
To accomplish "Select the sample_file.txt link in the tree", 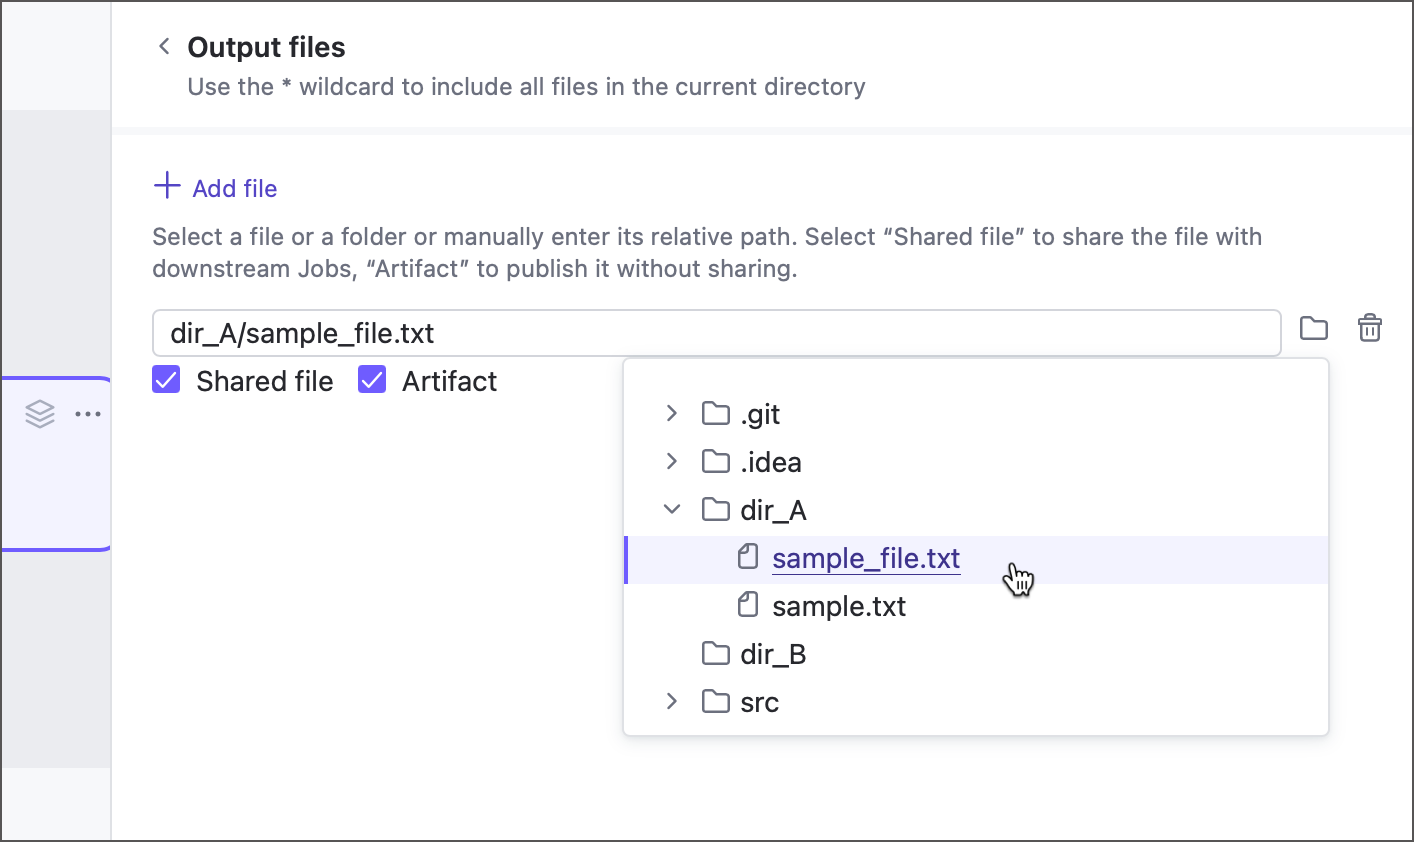I will pos(865,558).
